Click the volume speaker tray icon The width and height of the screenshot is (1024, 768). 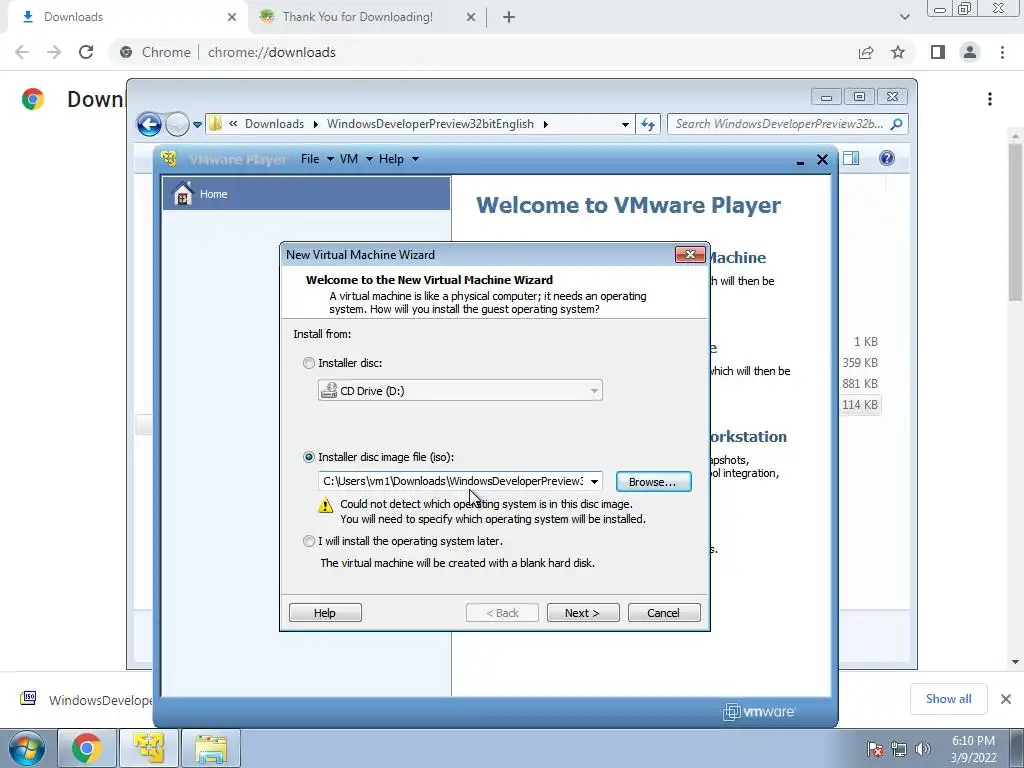point(923,749)
